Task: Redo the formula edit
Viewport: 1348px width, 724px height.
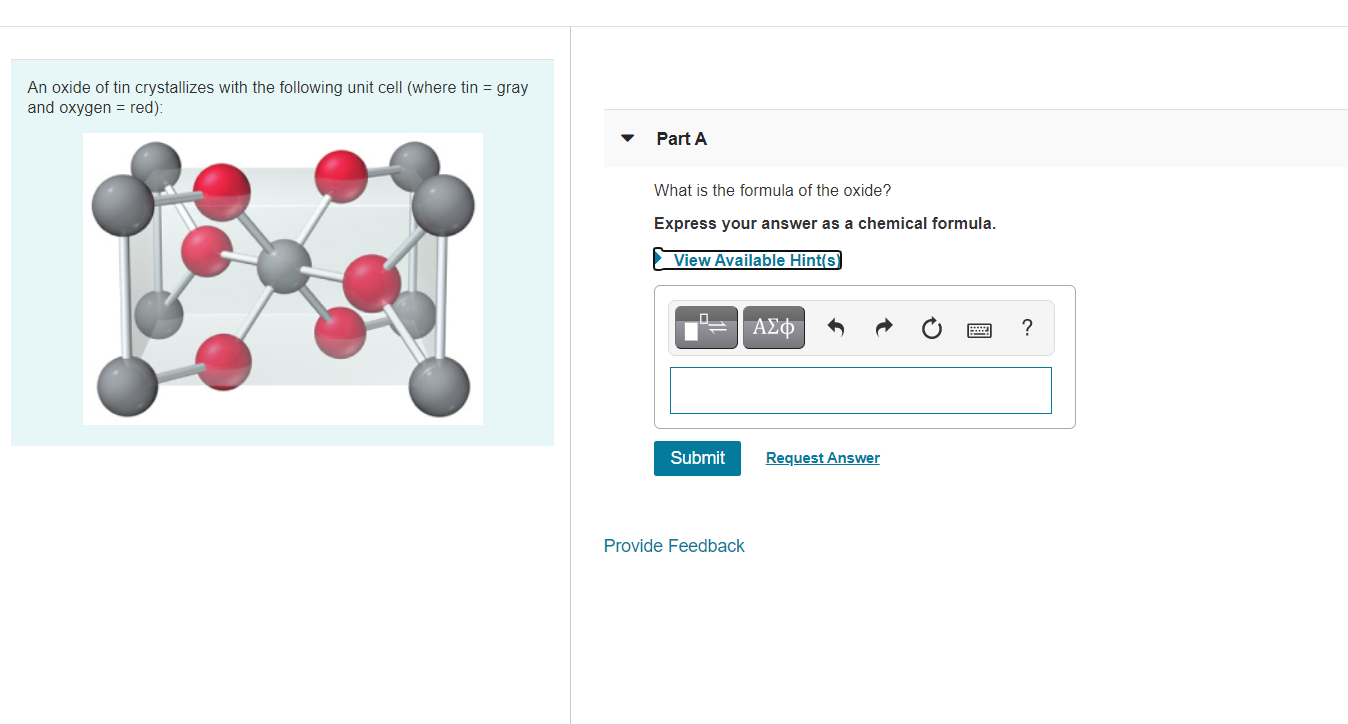Action: click(883, 327)
